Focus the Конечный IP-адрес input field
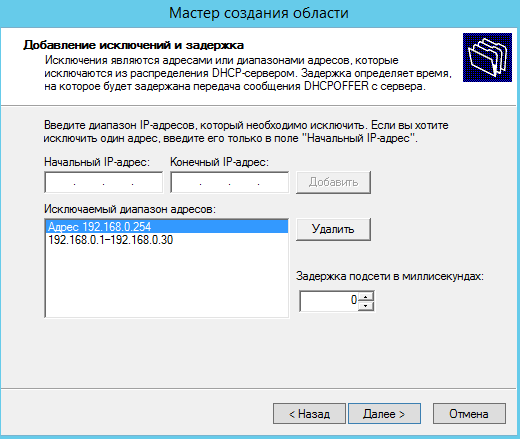520x439 pixels. pyautogui.click(x=230, y=182)
